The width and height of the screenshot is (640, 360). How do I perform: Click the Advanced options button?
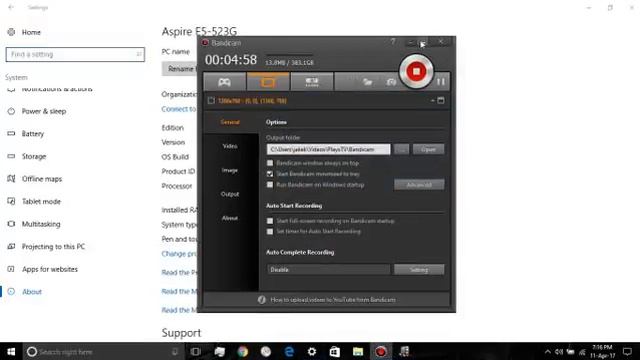point(419,185)
